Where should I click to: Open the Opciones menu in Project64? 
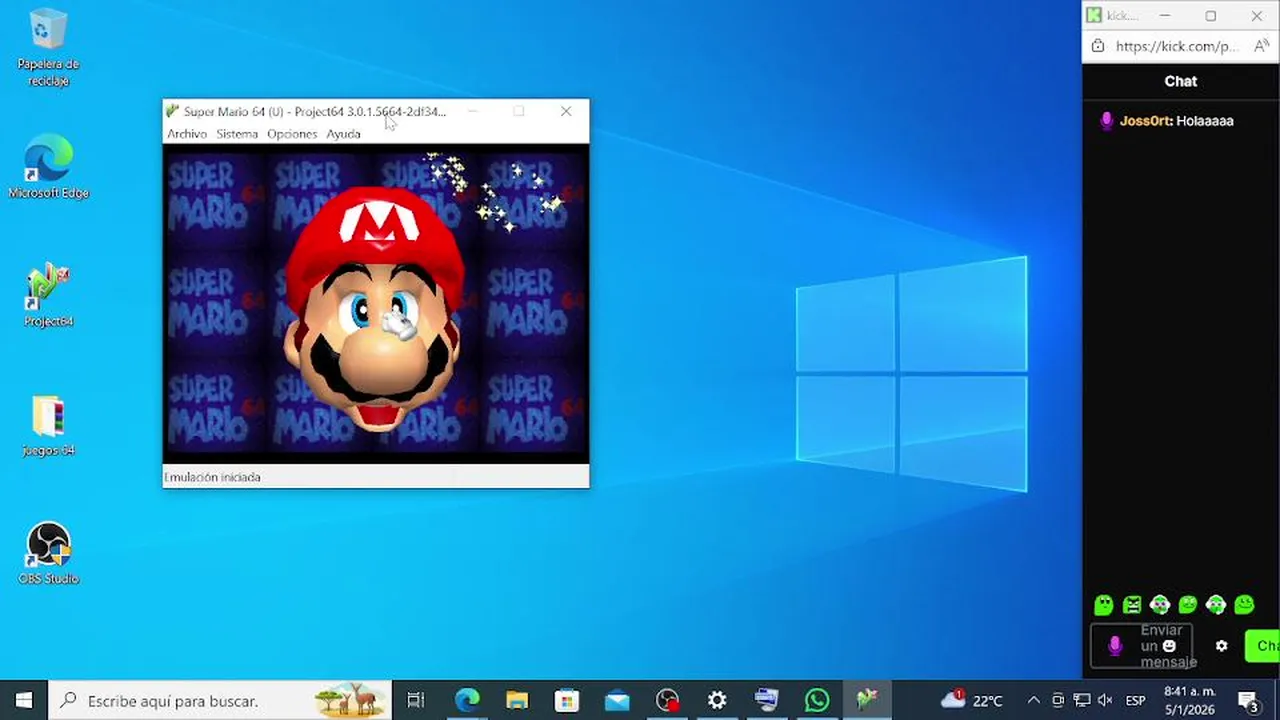pyautogui.click(x=292, y=134)
